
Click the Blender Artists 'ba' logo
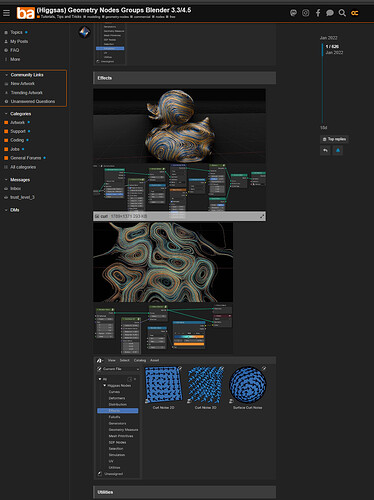coord(26,13)
